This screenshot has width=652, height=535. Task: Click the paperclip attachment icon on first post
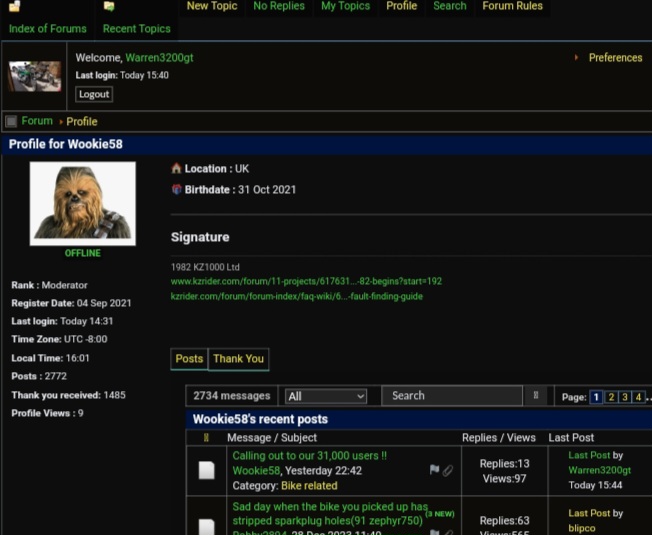[x=447, y=470]
